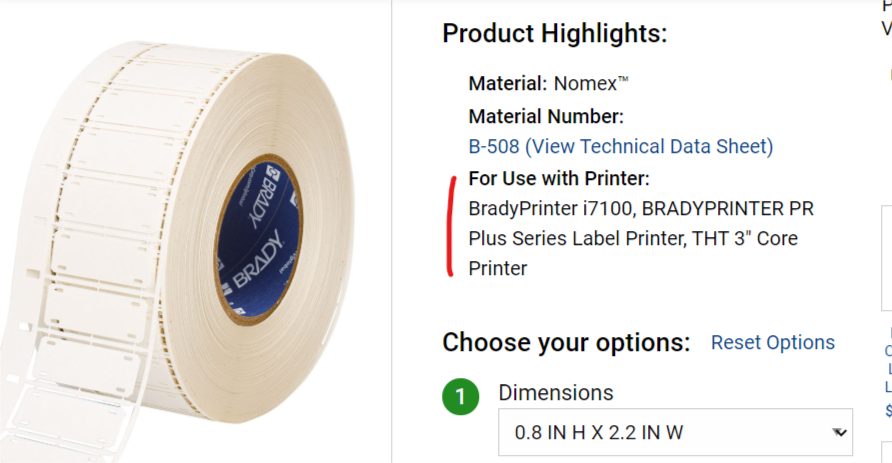Click the green step 1 circle icon

coord(460,397)
